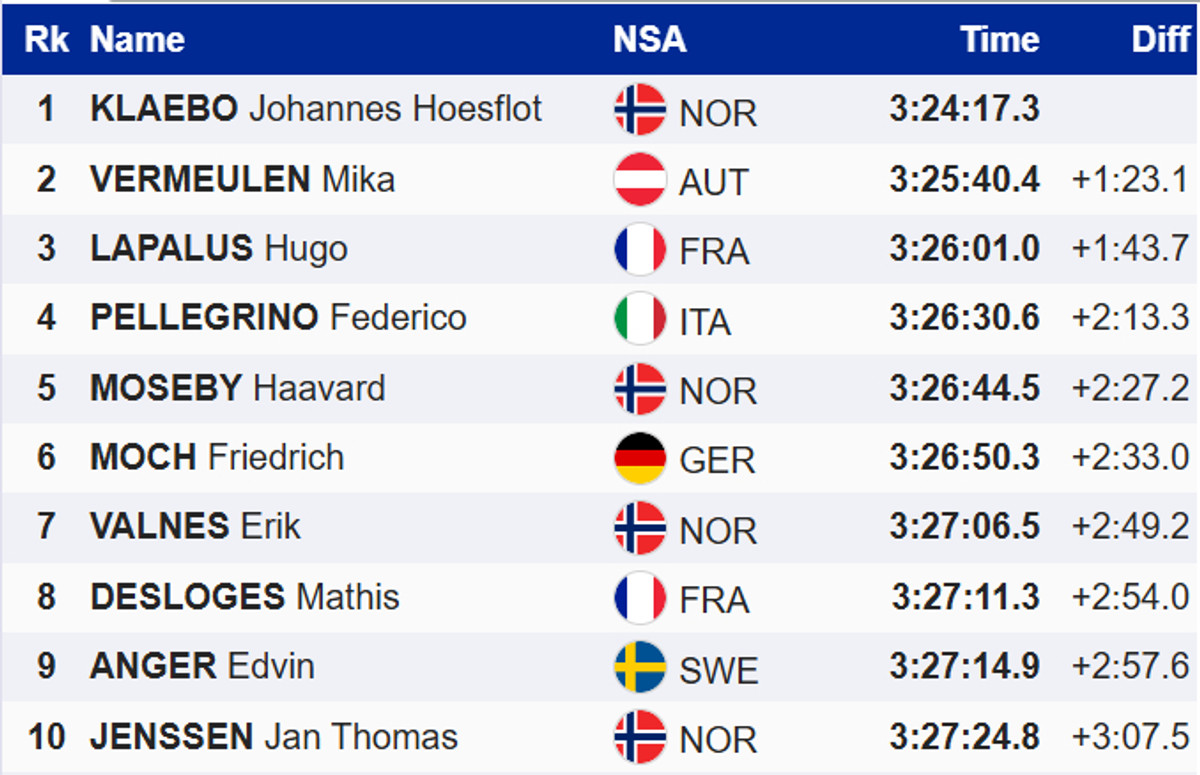
Task: Click the France flag in Desloges row
Action: point(640,597)
